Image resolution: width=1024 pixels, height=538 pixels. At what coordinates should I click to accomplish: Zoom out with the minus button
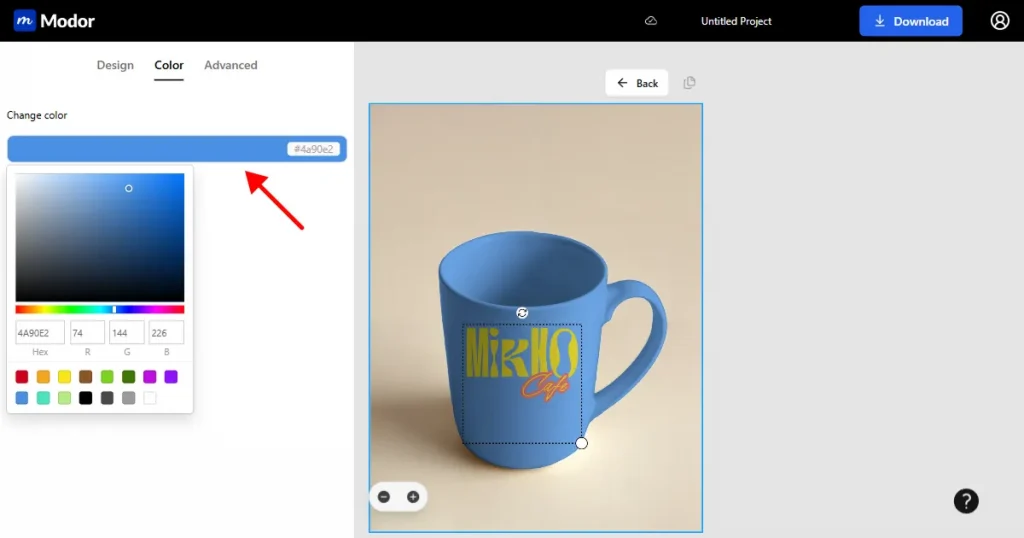(x=384, y=497)
